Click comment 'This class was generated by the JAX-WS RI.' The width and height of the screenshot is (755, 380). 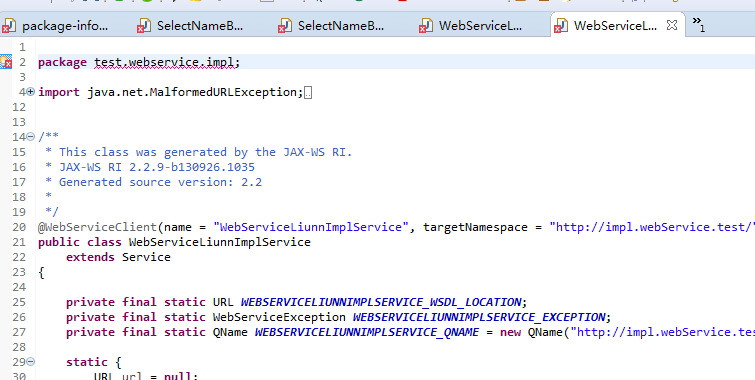(x=206, y=152)
